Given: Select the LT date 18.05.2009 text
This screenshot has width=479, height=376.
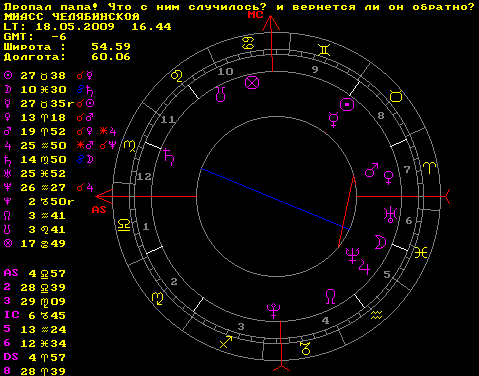Looking at the screenshot, I should (x=75, y=27).
